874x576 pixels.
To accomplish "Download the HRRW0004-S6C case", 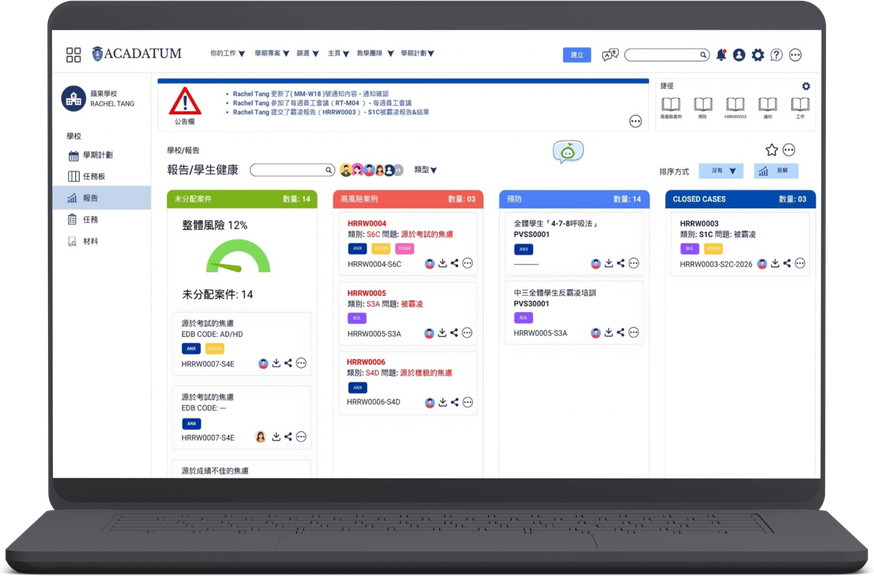I will [443, 263].
